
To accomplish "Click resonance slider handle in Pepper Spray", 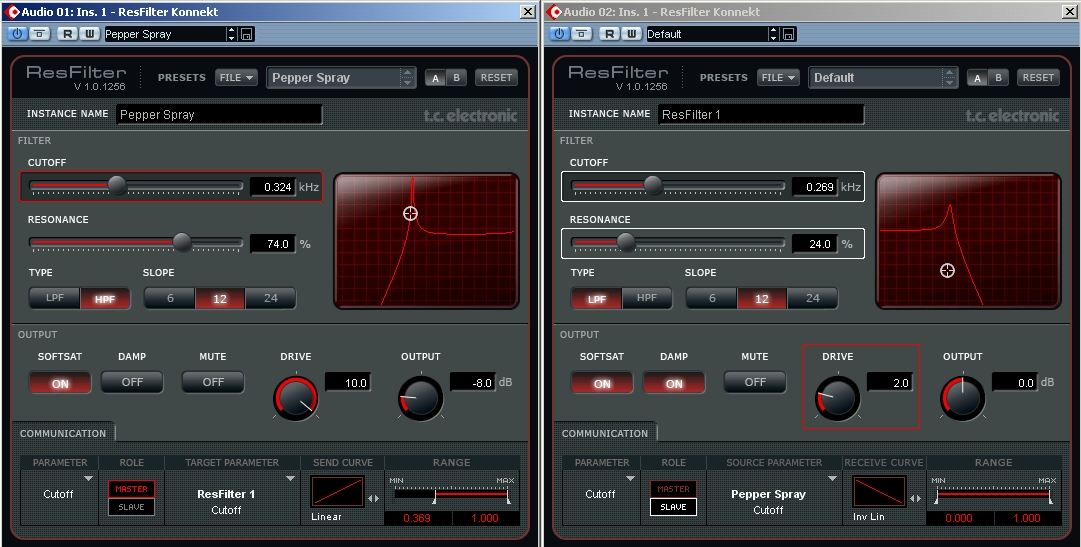I will 182,241.
